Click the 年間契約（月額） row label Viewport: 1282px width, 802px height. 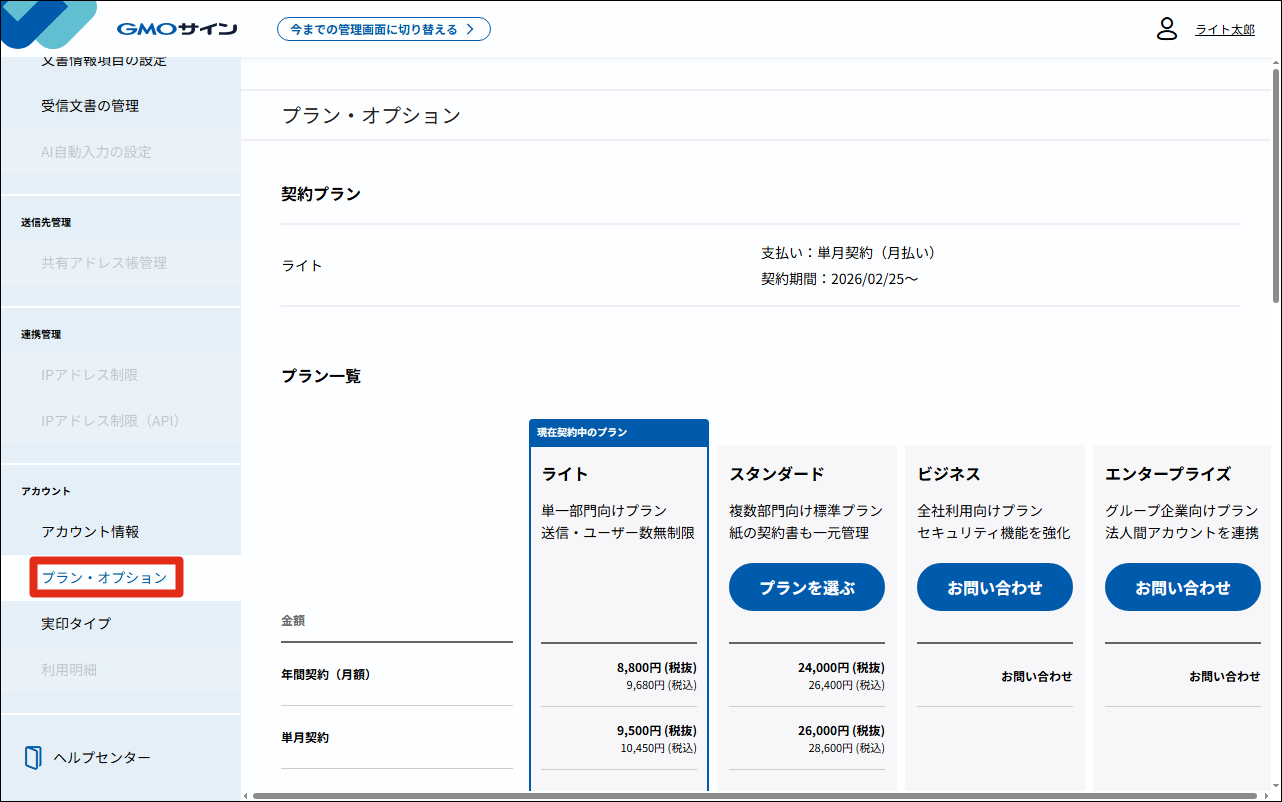point(326,675)
